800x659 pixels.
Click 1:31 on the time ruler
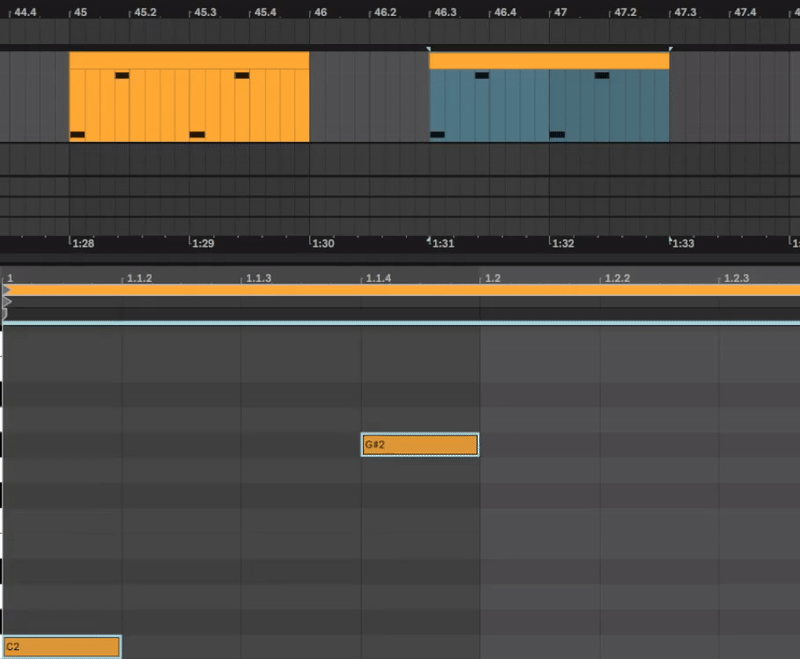pyautogui.click(x=443, y=243)
